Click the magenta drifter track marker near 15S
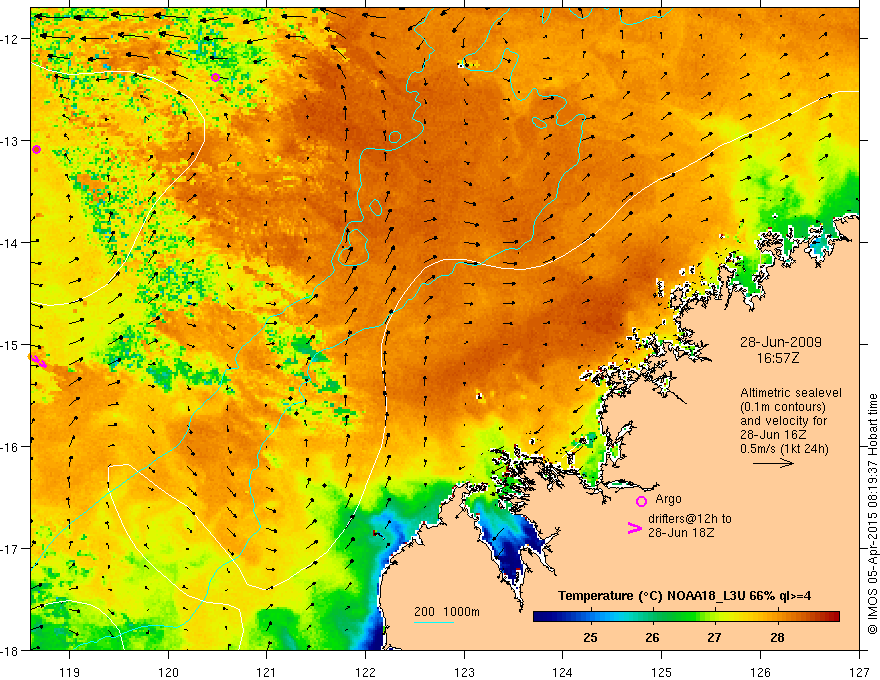The height and width of the screenshot is (680, 880). 39,361
